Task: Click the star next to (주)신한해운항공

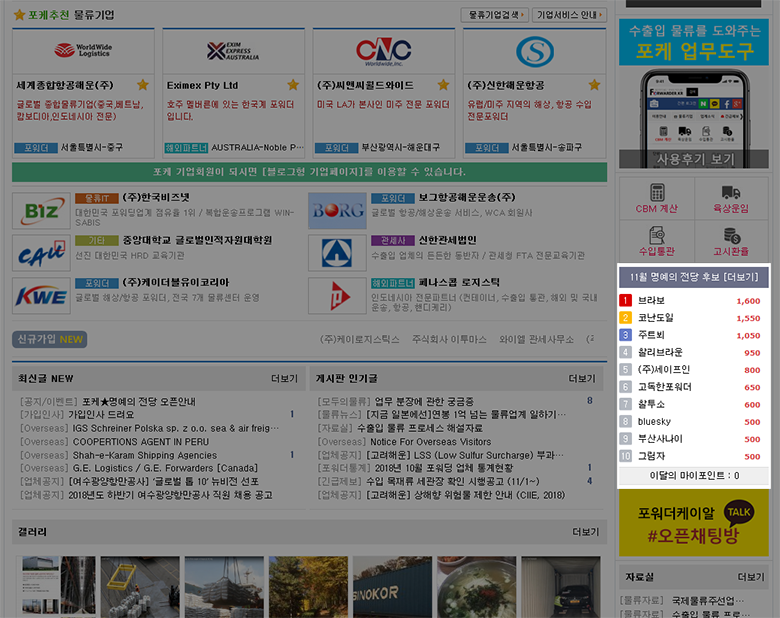Action: (594, 85)
